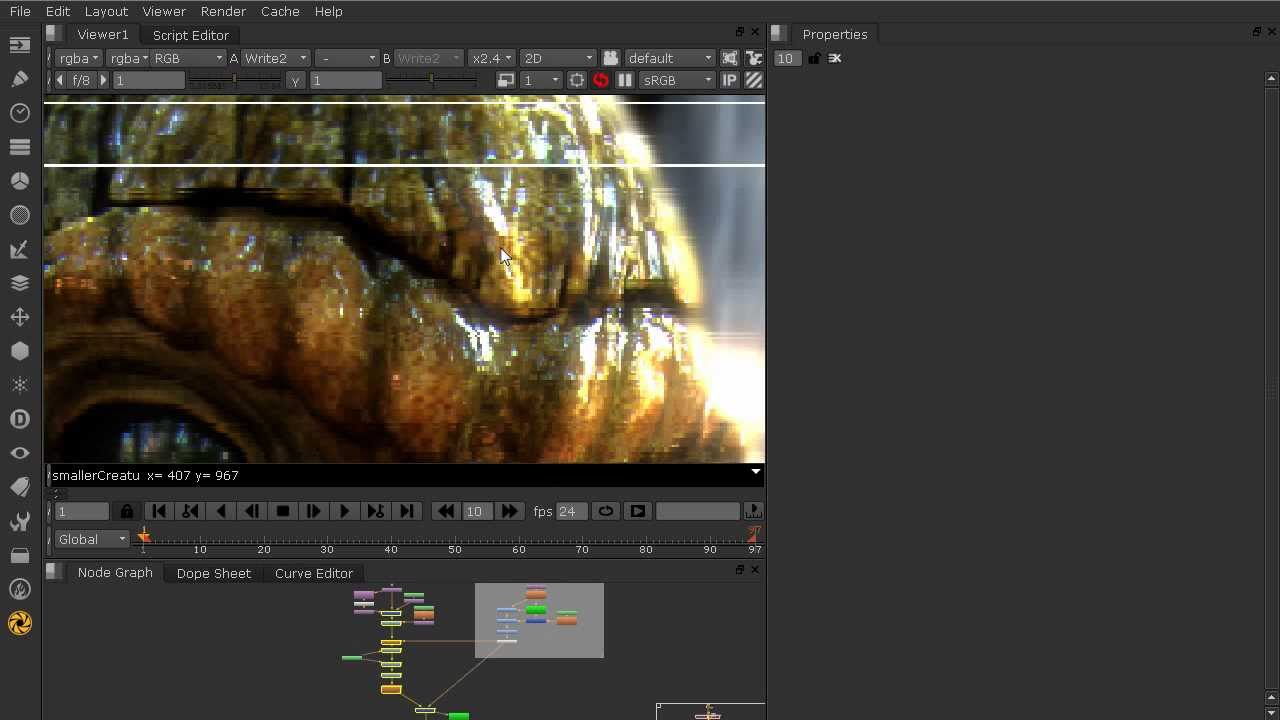Click the ROI region icon in viewer

577,80
